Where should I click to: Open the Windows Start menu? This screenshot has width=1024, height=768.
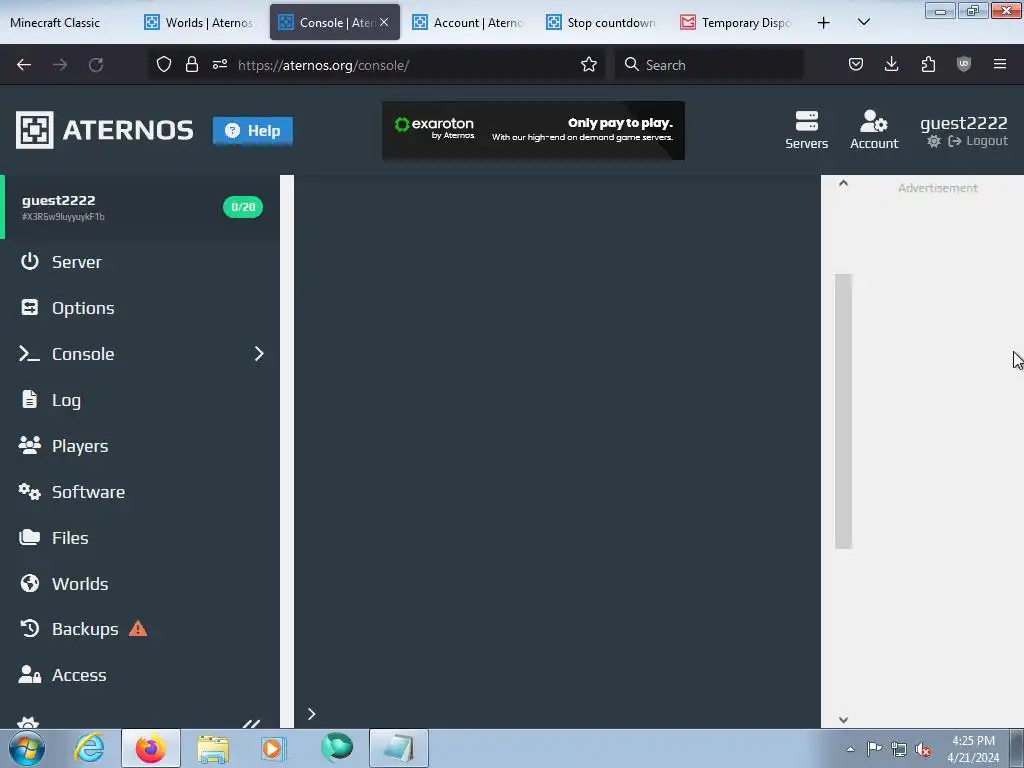[27, 748]
